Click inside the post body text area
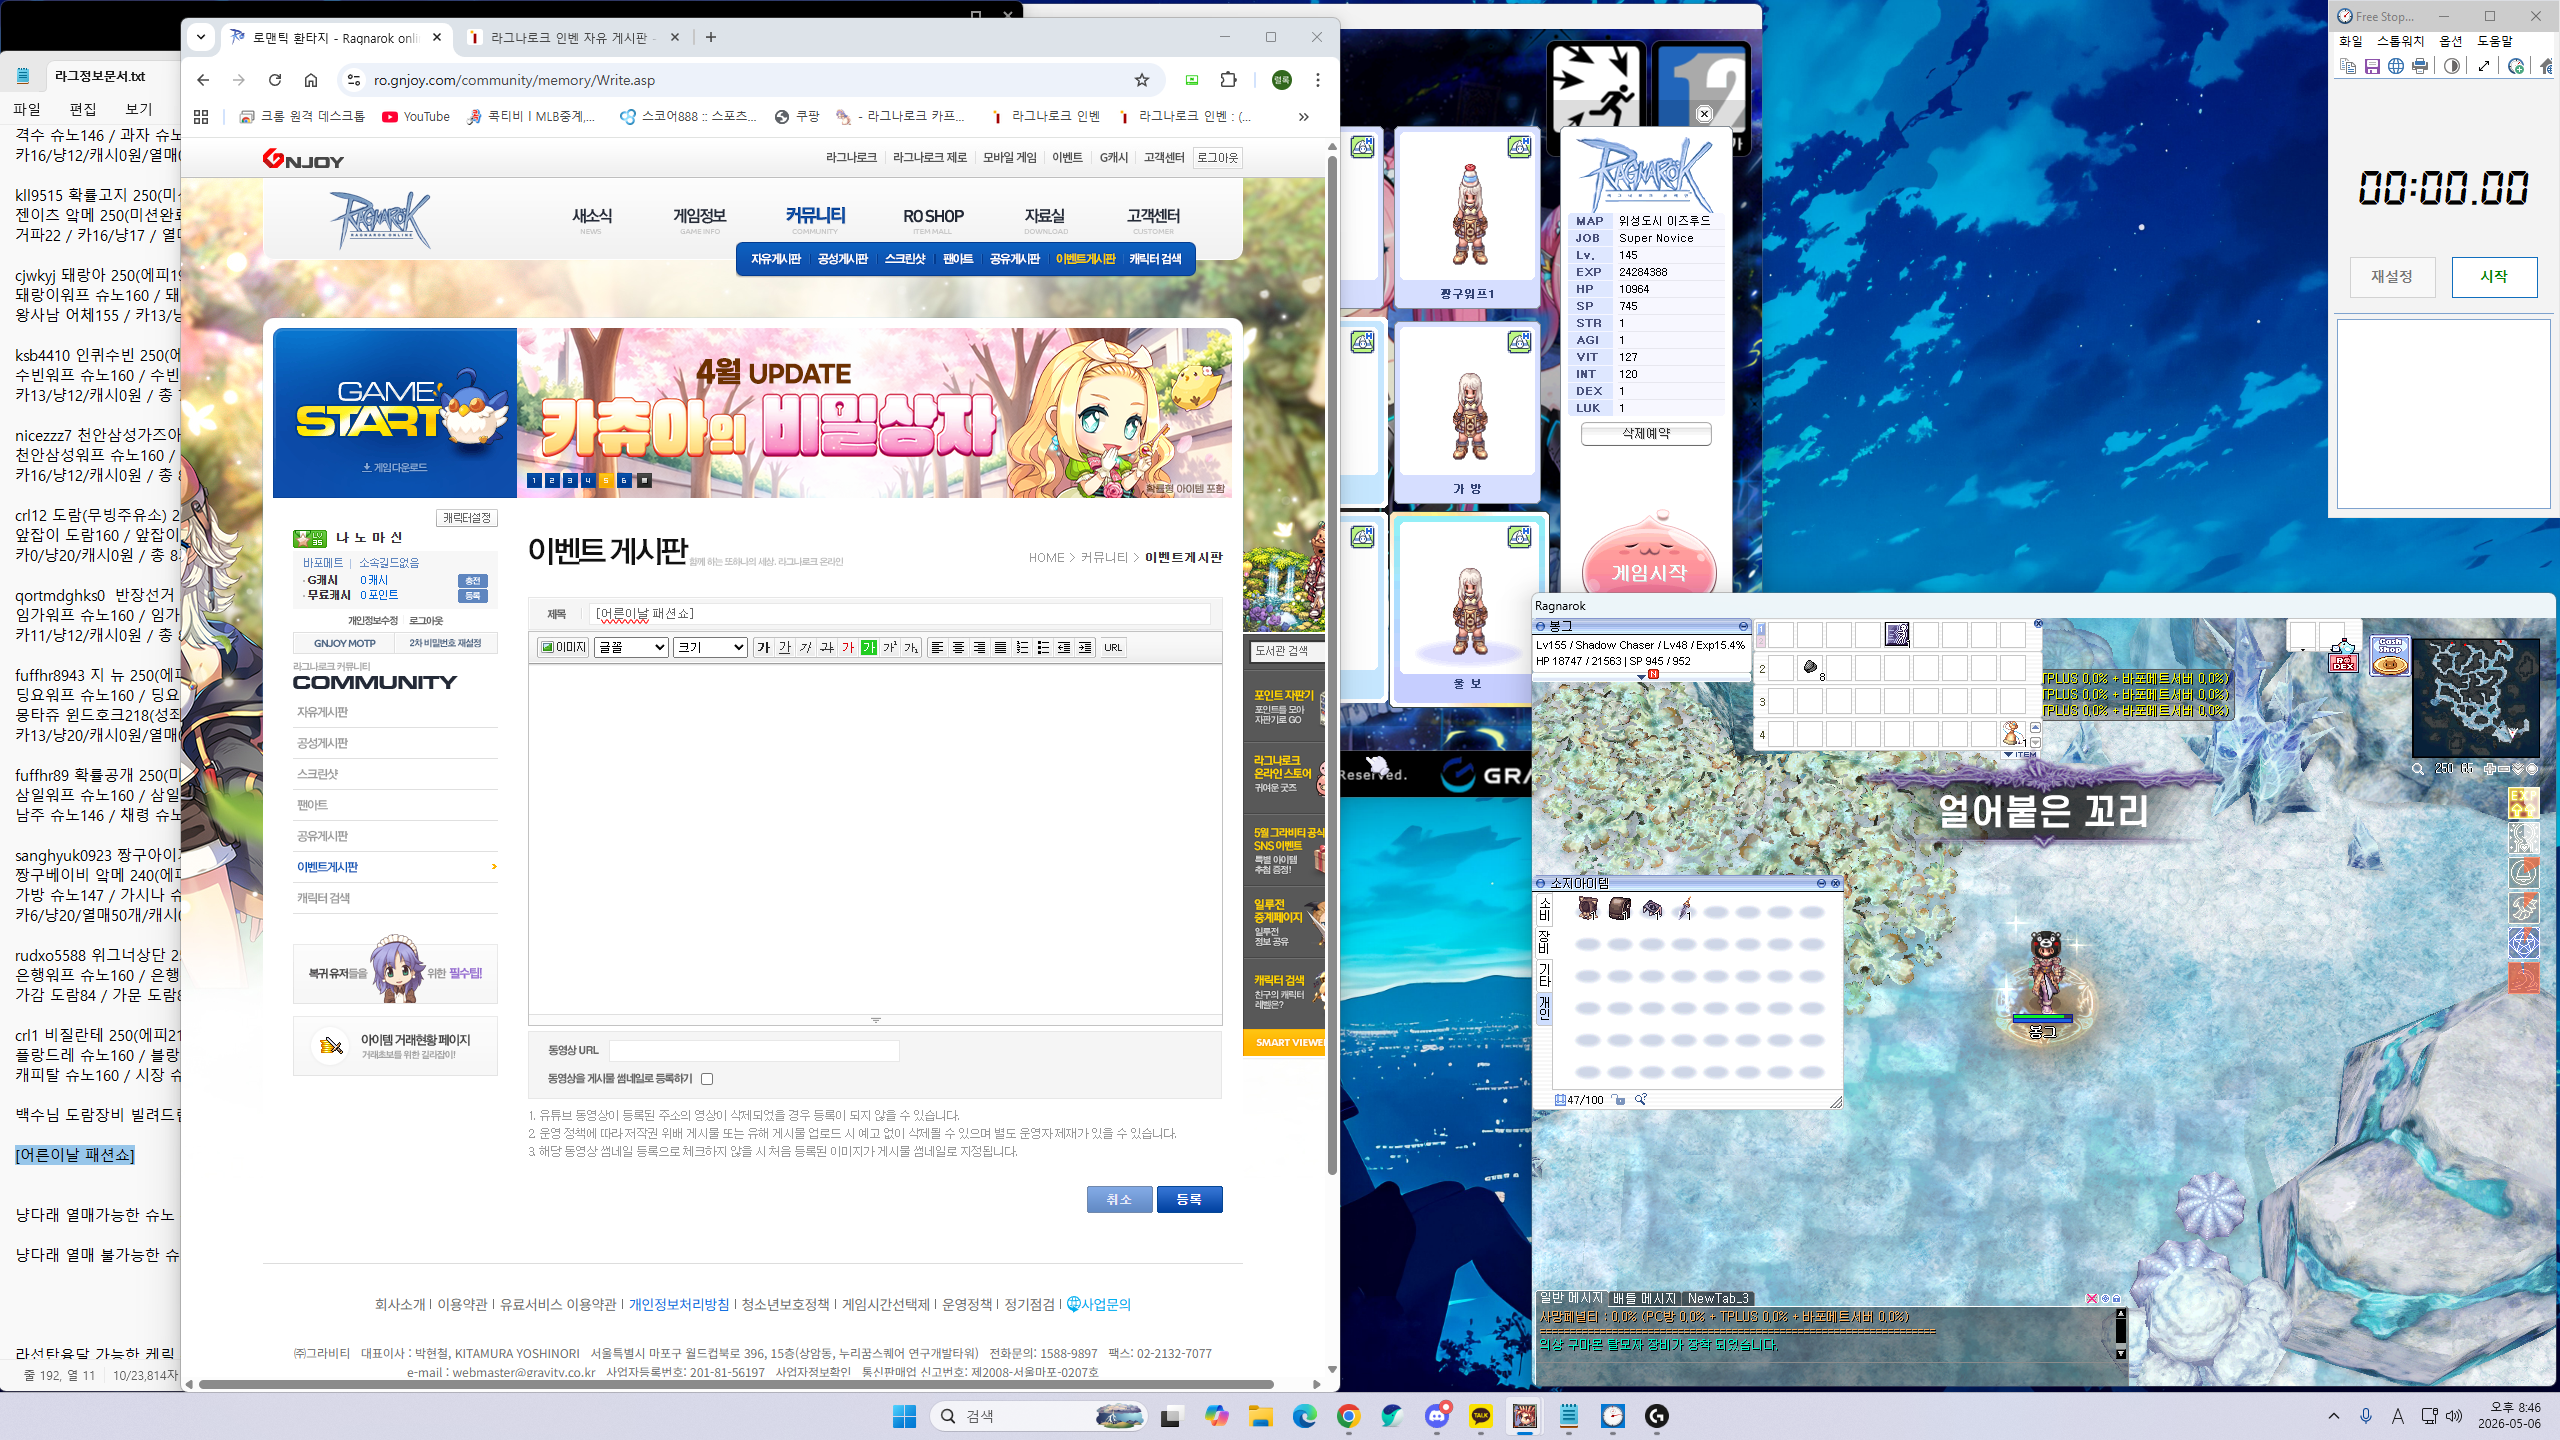2560x1440 pixels. pyautogui.click(x=875, y=840)
